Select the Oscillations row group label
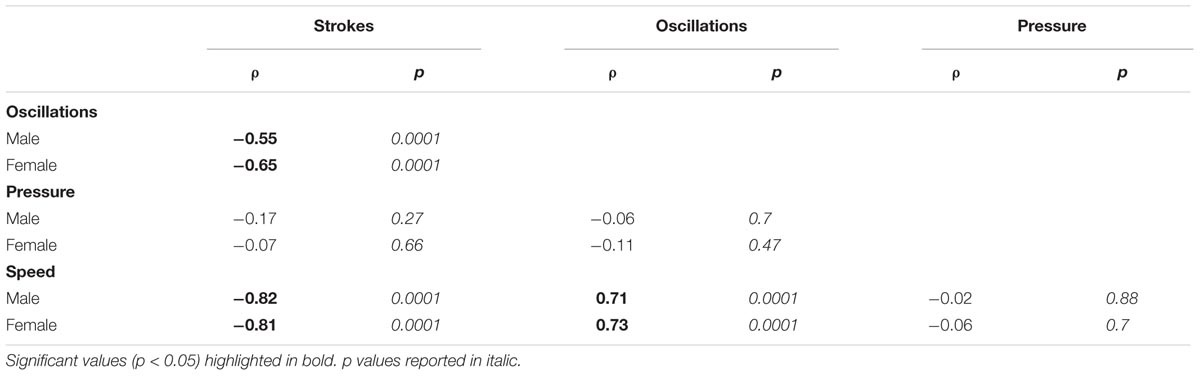 pyautogui.click(x=52, y=112)
